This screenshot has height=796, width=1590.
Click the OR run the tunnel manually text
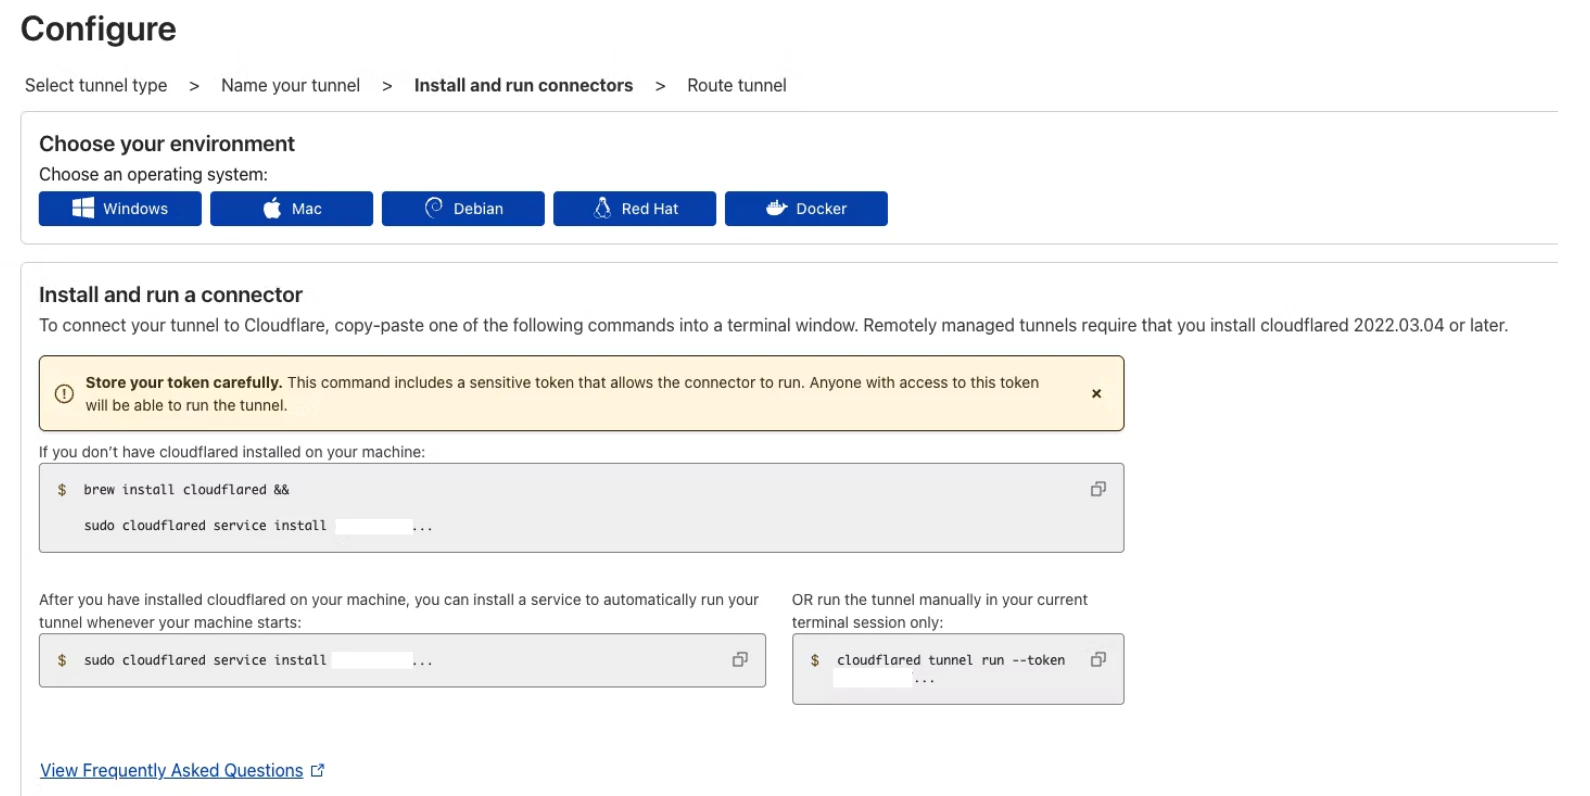(x=940, y=611)
